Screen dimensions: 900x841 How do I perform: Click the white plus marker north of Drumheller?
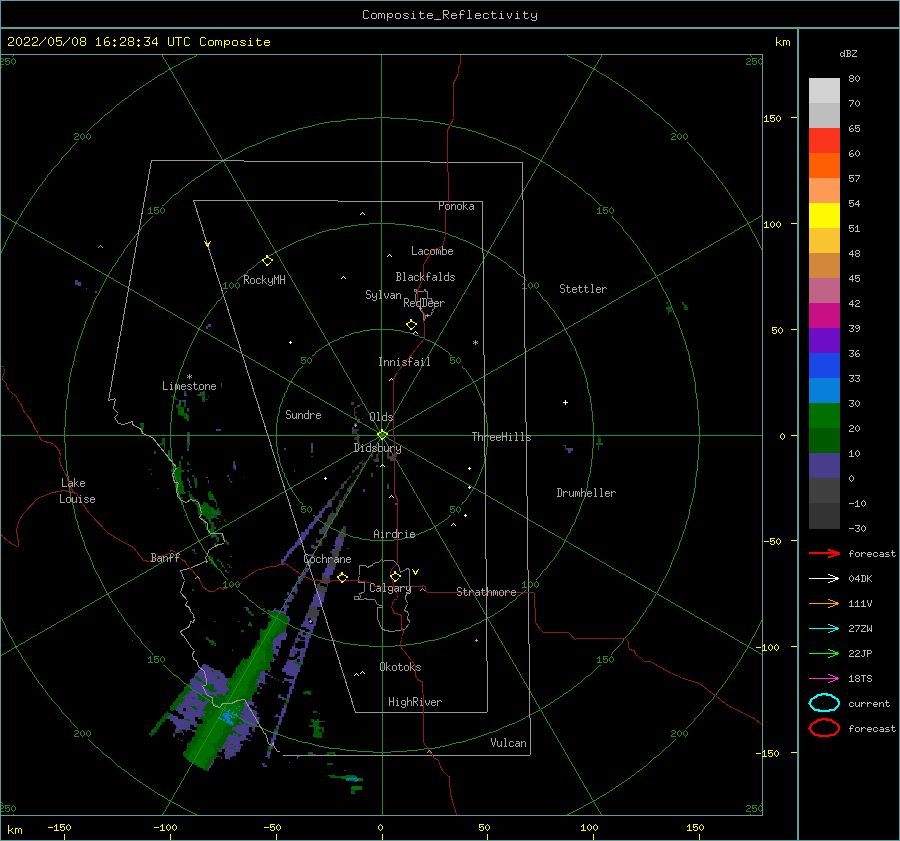point(565,402)
